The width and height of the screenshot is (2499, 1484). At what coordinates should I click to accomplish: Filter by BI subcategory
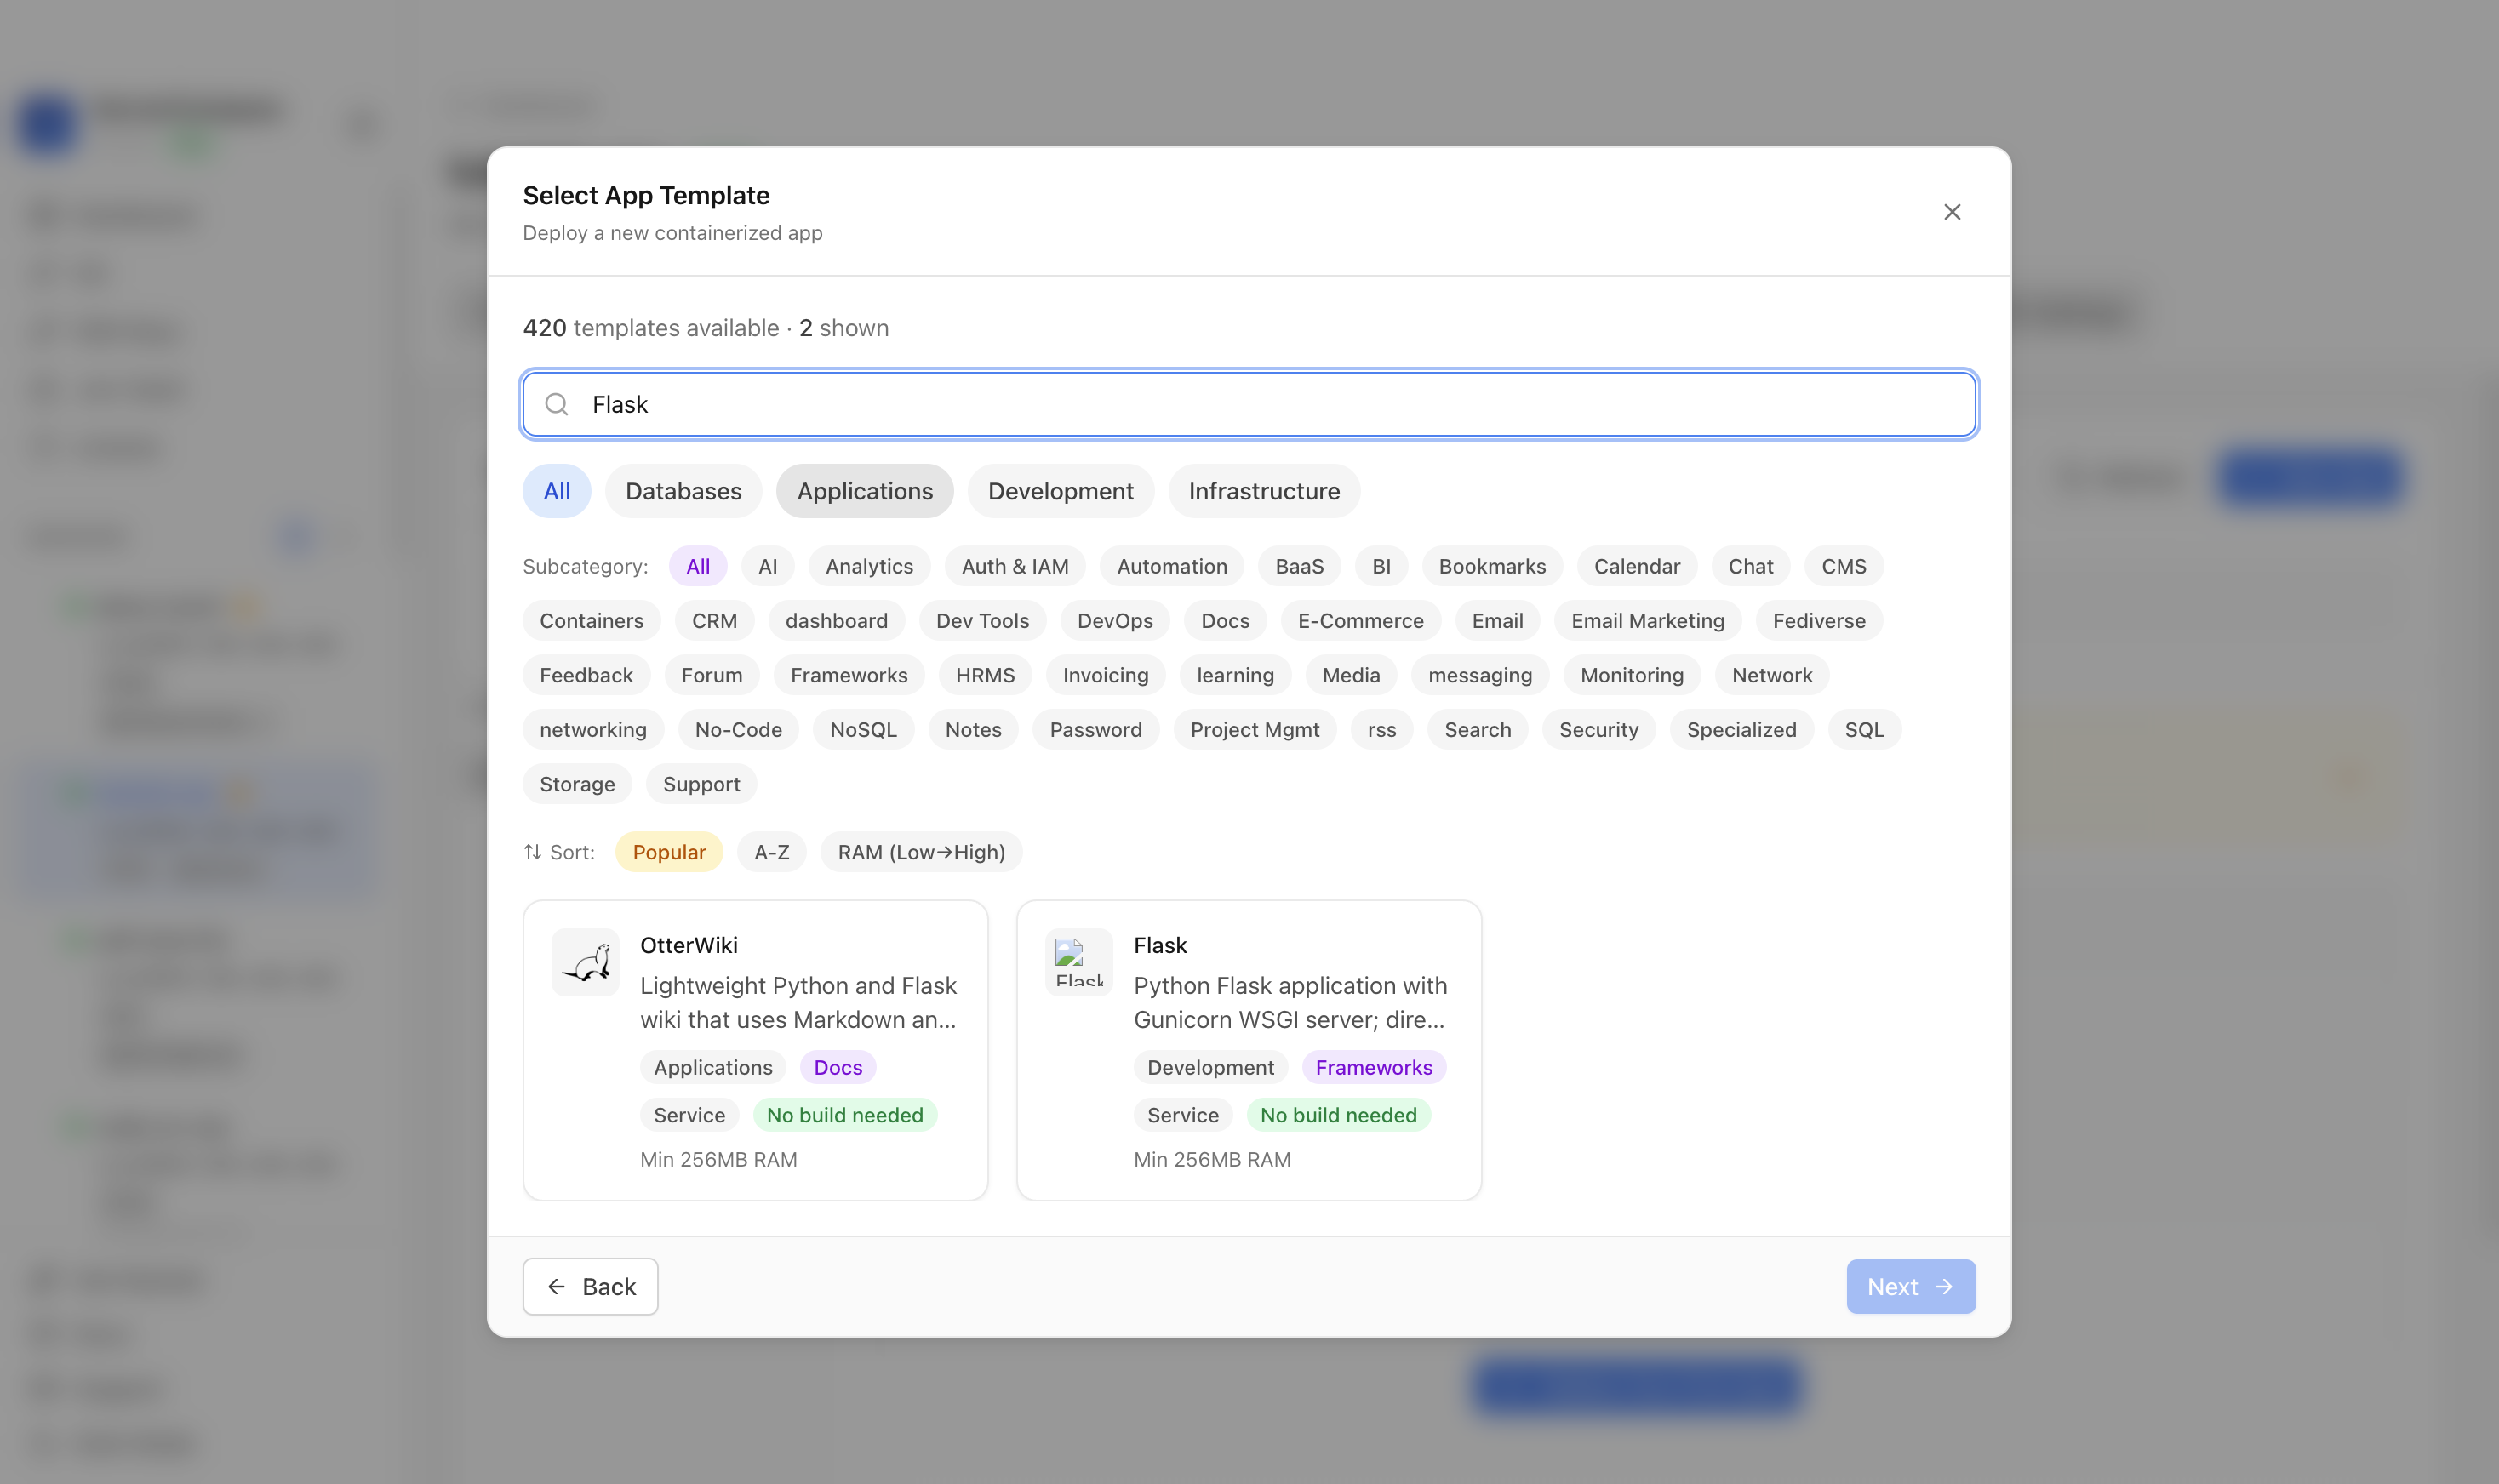[x=1381, y=566]
